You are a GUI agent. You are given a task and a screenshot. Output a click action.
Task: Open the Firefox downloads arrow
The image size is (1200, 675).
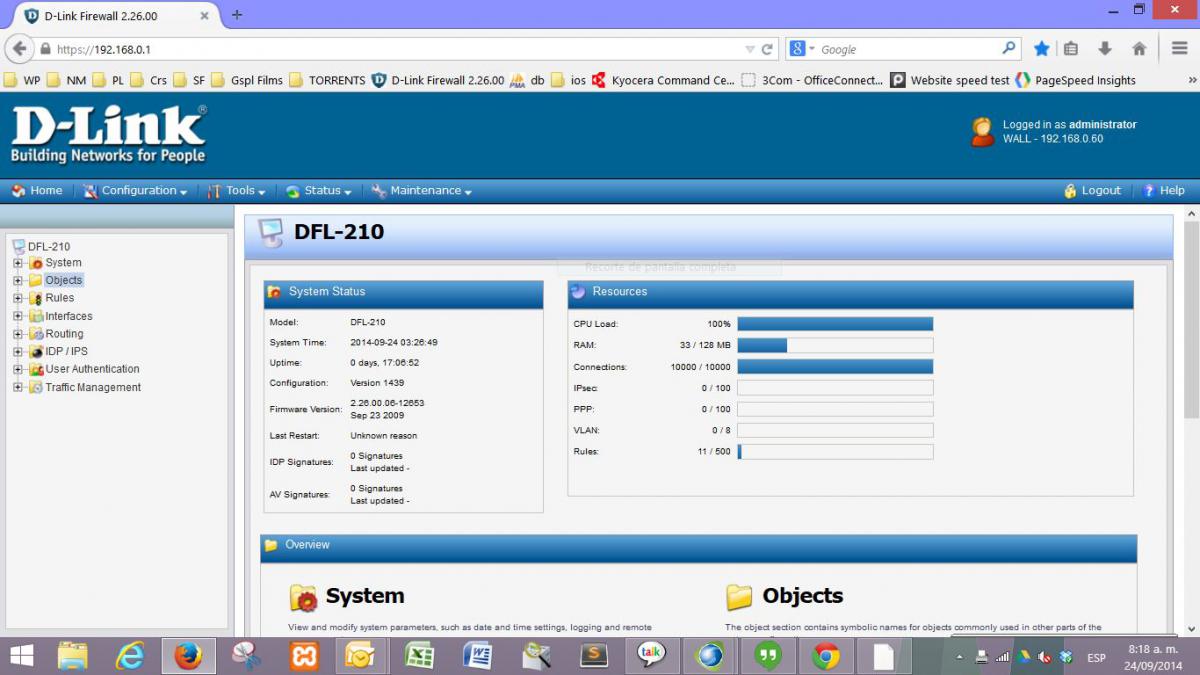pos(1105,48)
